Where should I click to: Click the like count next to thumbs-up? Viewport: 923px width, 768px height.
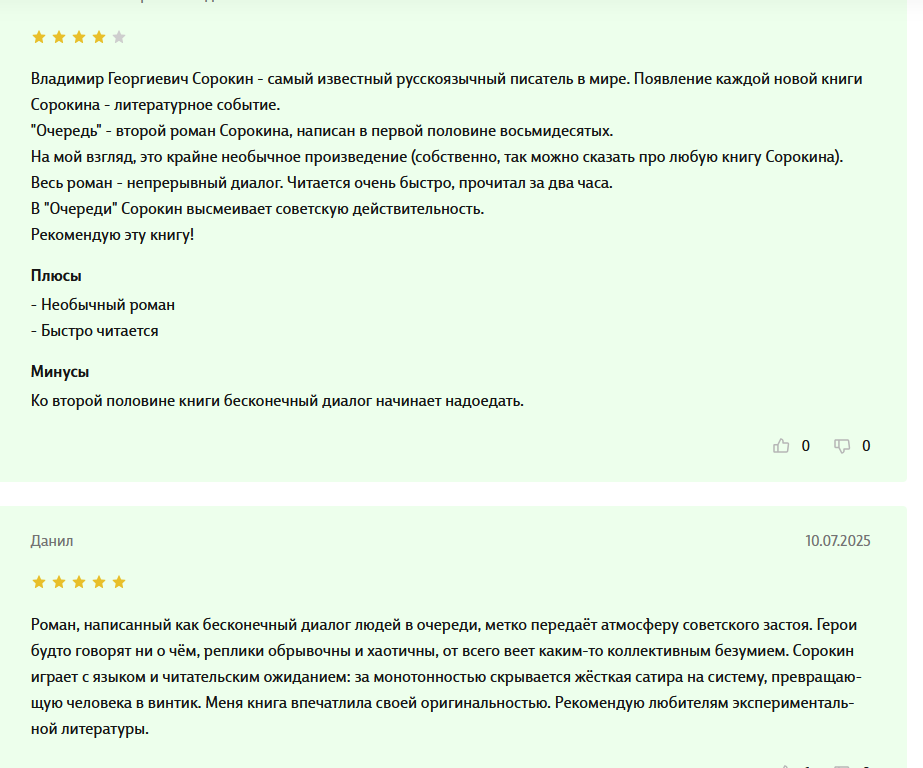(806, 446)
